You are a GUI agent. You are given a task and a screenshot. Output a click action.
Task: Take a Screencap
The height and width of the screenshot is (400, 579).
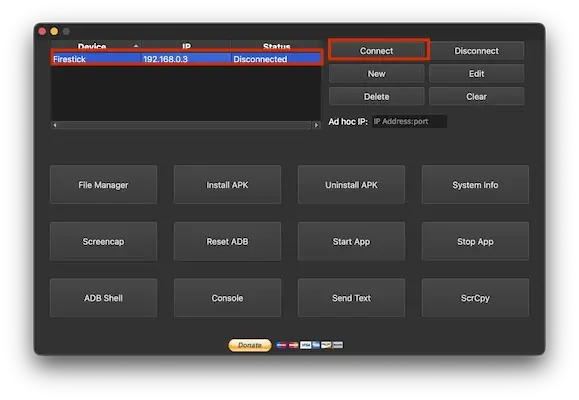click(x=103, y=241)
